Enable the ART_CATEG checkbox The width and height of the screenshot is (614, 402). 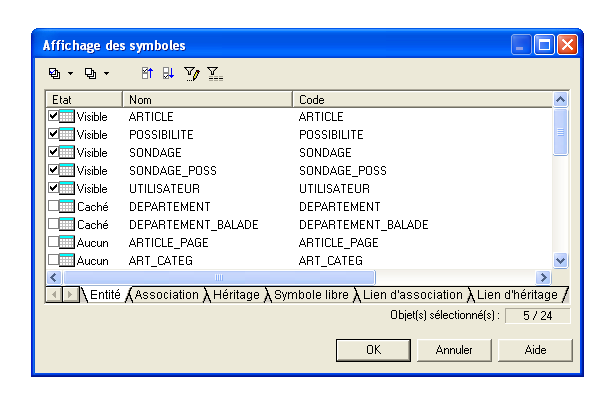pos(53,260)
